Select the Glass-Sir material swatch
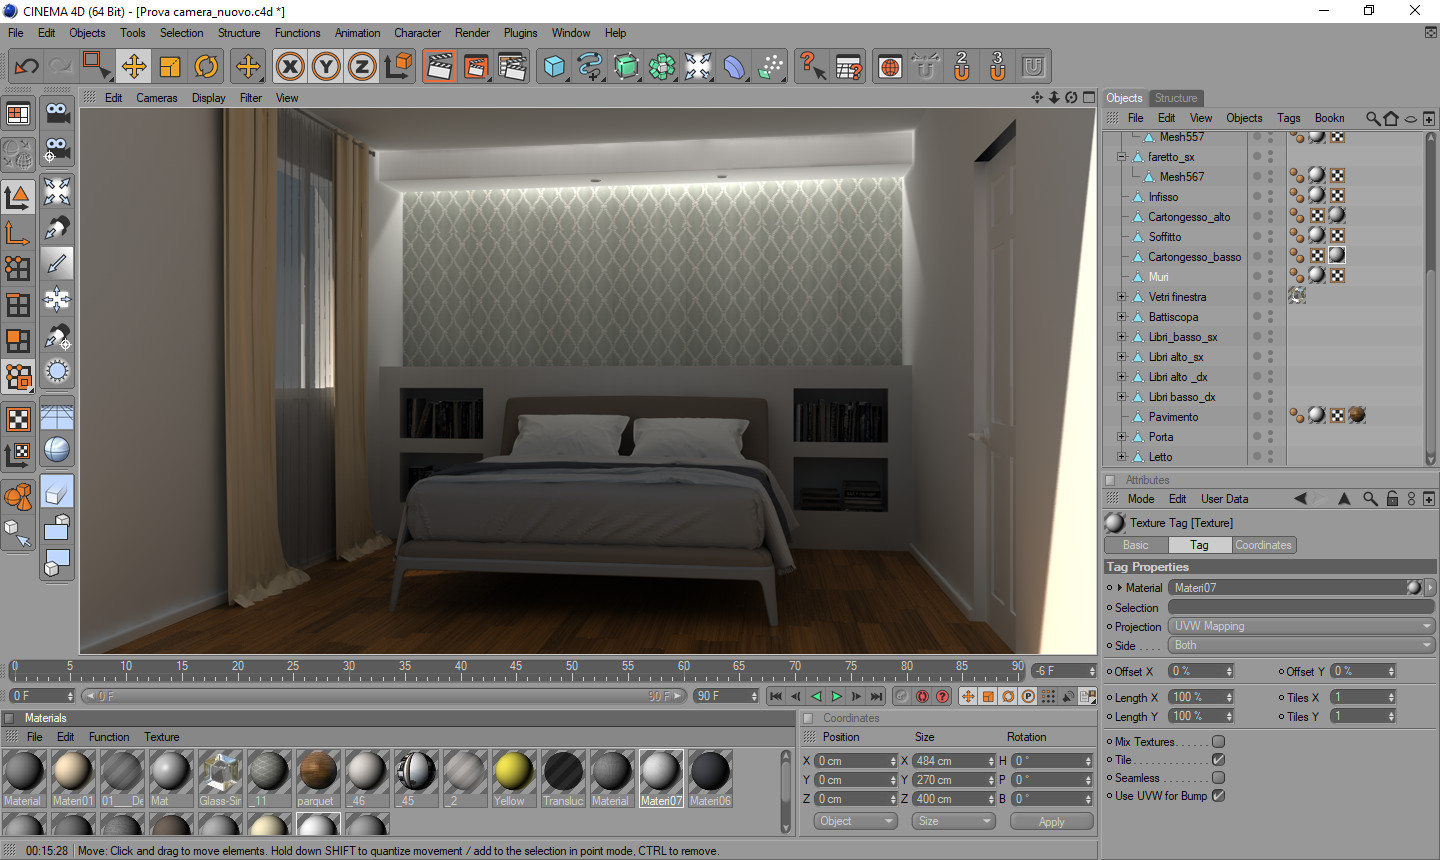1440x860 pixels. 220,778
